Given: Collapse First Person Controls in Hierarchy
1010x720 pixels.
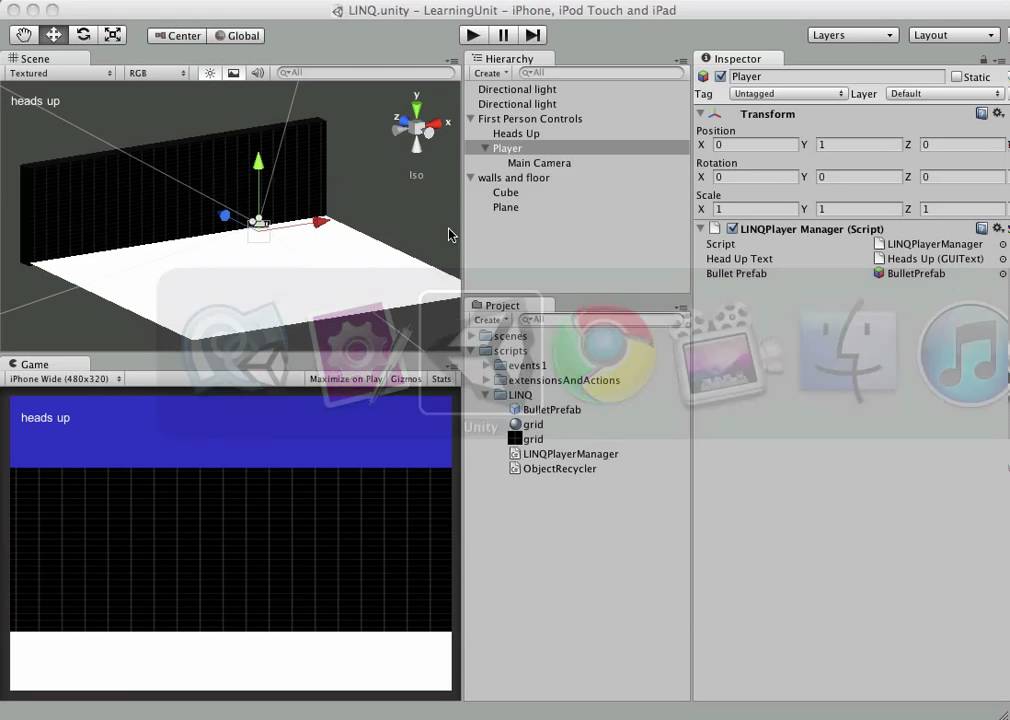Looking at the screenshot, I should point(470,119).
